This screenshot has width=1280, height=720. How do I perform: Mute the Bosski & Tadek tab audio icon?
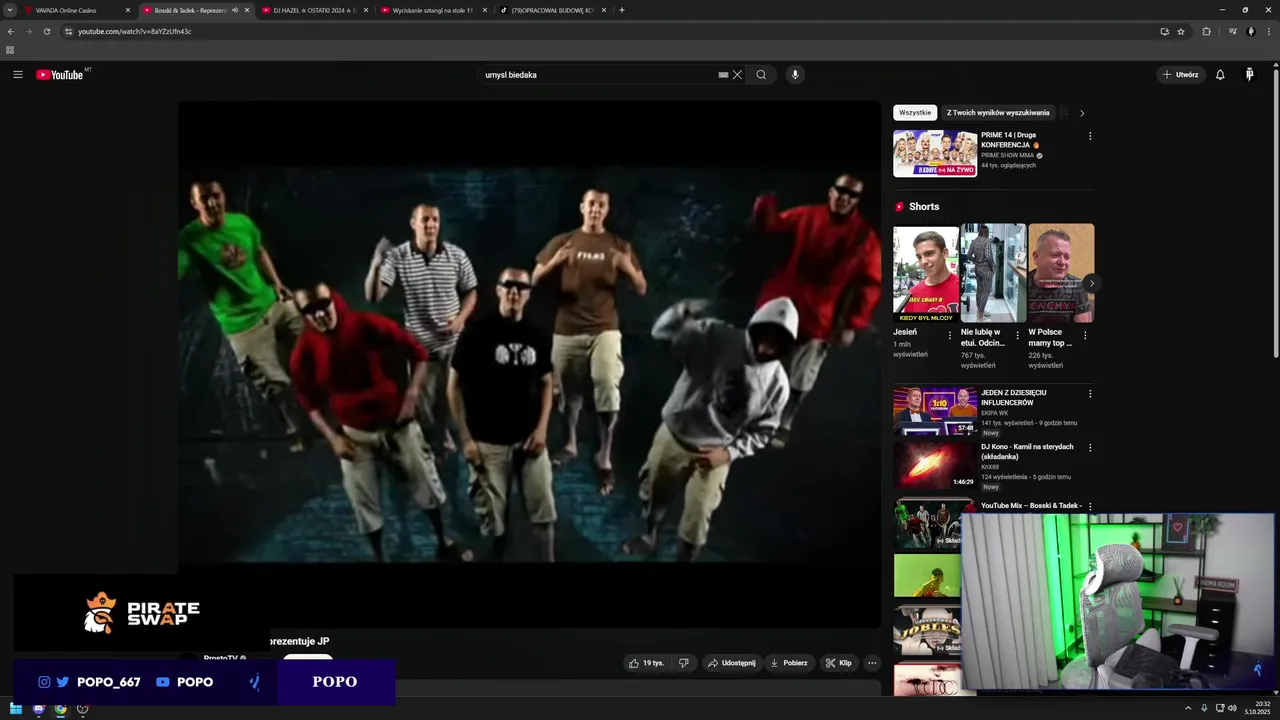[235, 10]
